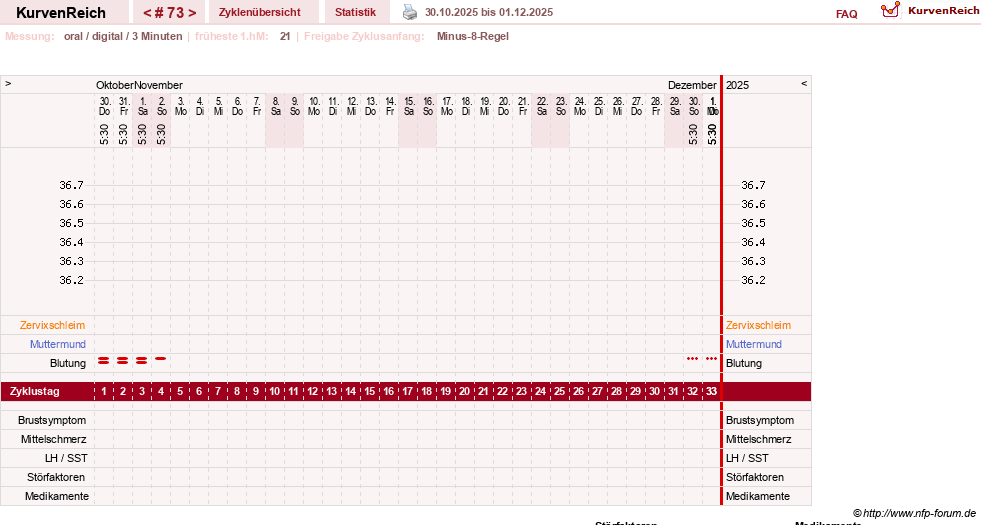Click the bleeding marker on cycle day 3
Viewport: 981px width, 525px height.
tap(141, 360)
